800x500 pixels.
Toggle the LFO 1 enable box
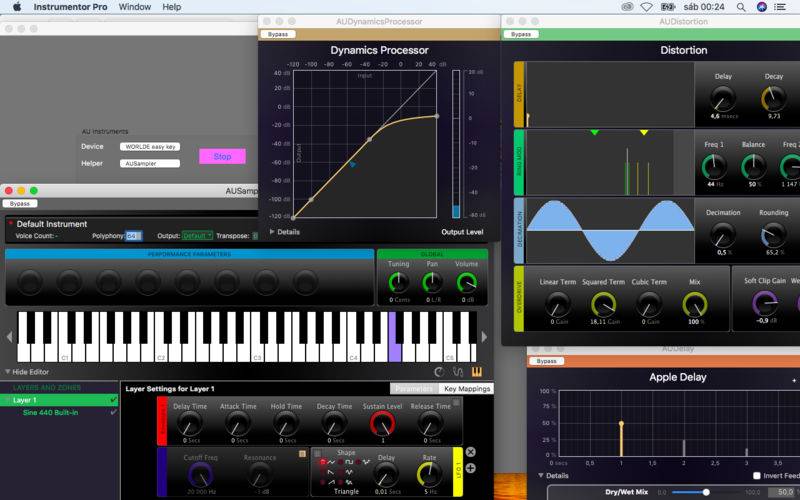pos(317,454)
